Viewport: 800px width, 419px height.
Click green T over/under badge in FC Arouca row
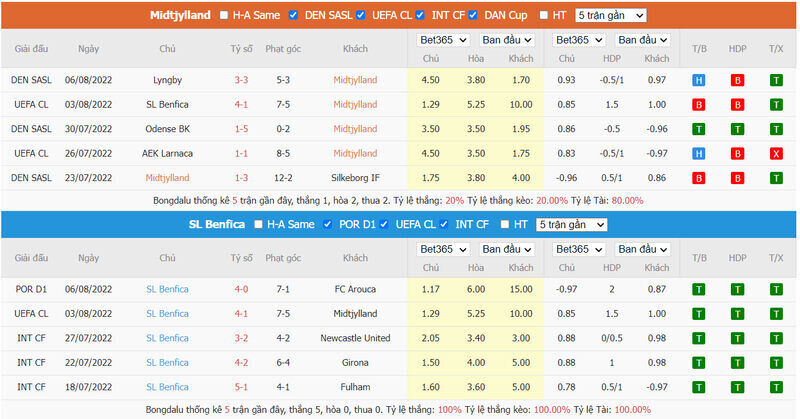point(776,289)
